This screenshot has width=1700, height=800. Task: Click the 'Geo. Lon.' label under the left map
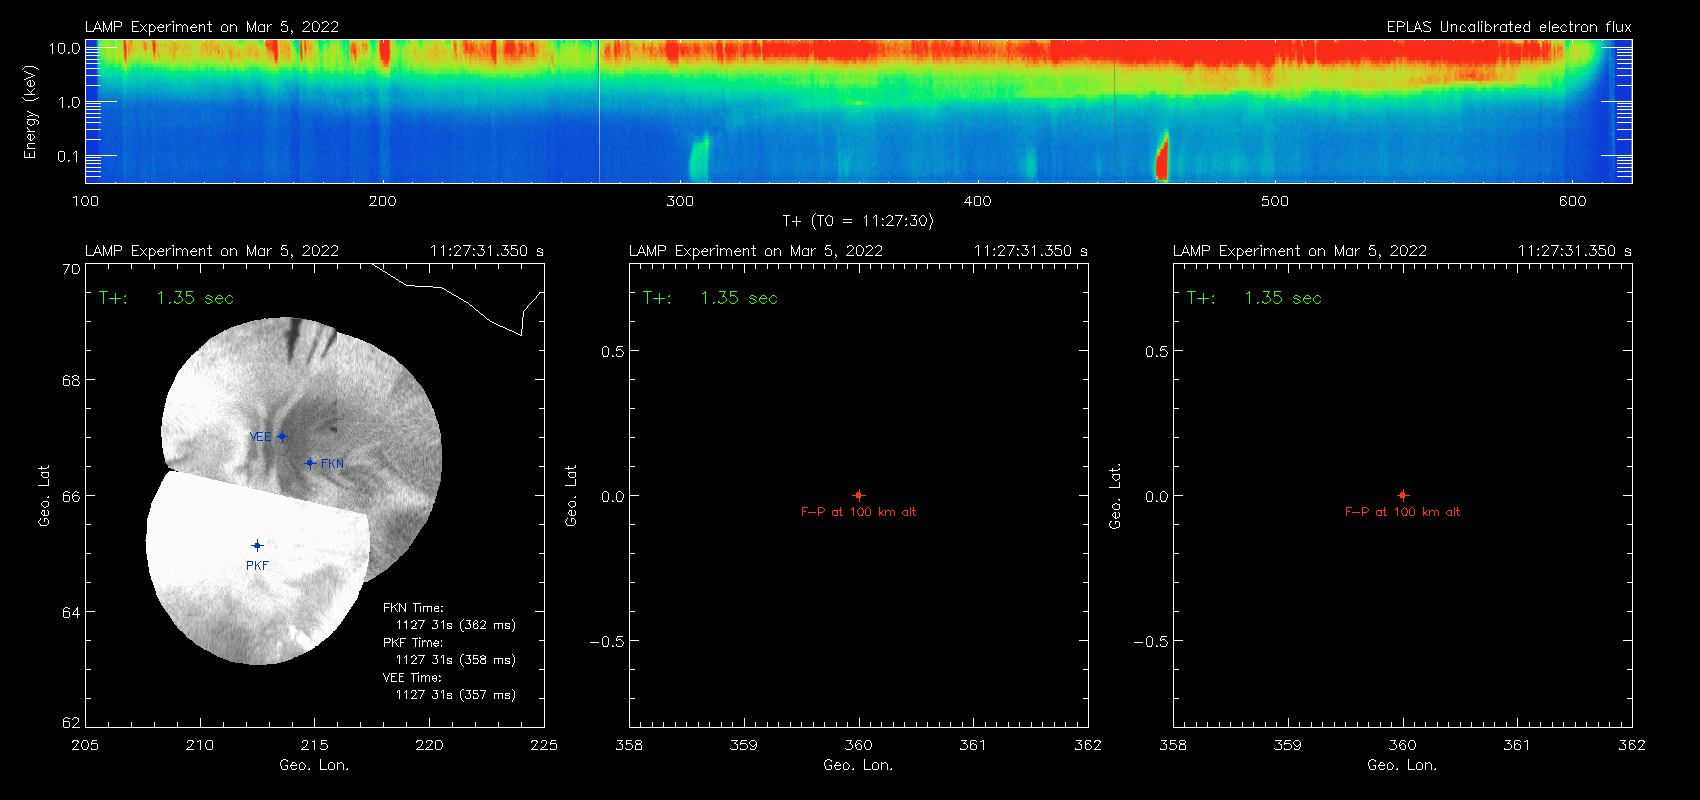click(x=314, y=765)
